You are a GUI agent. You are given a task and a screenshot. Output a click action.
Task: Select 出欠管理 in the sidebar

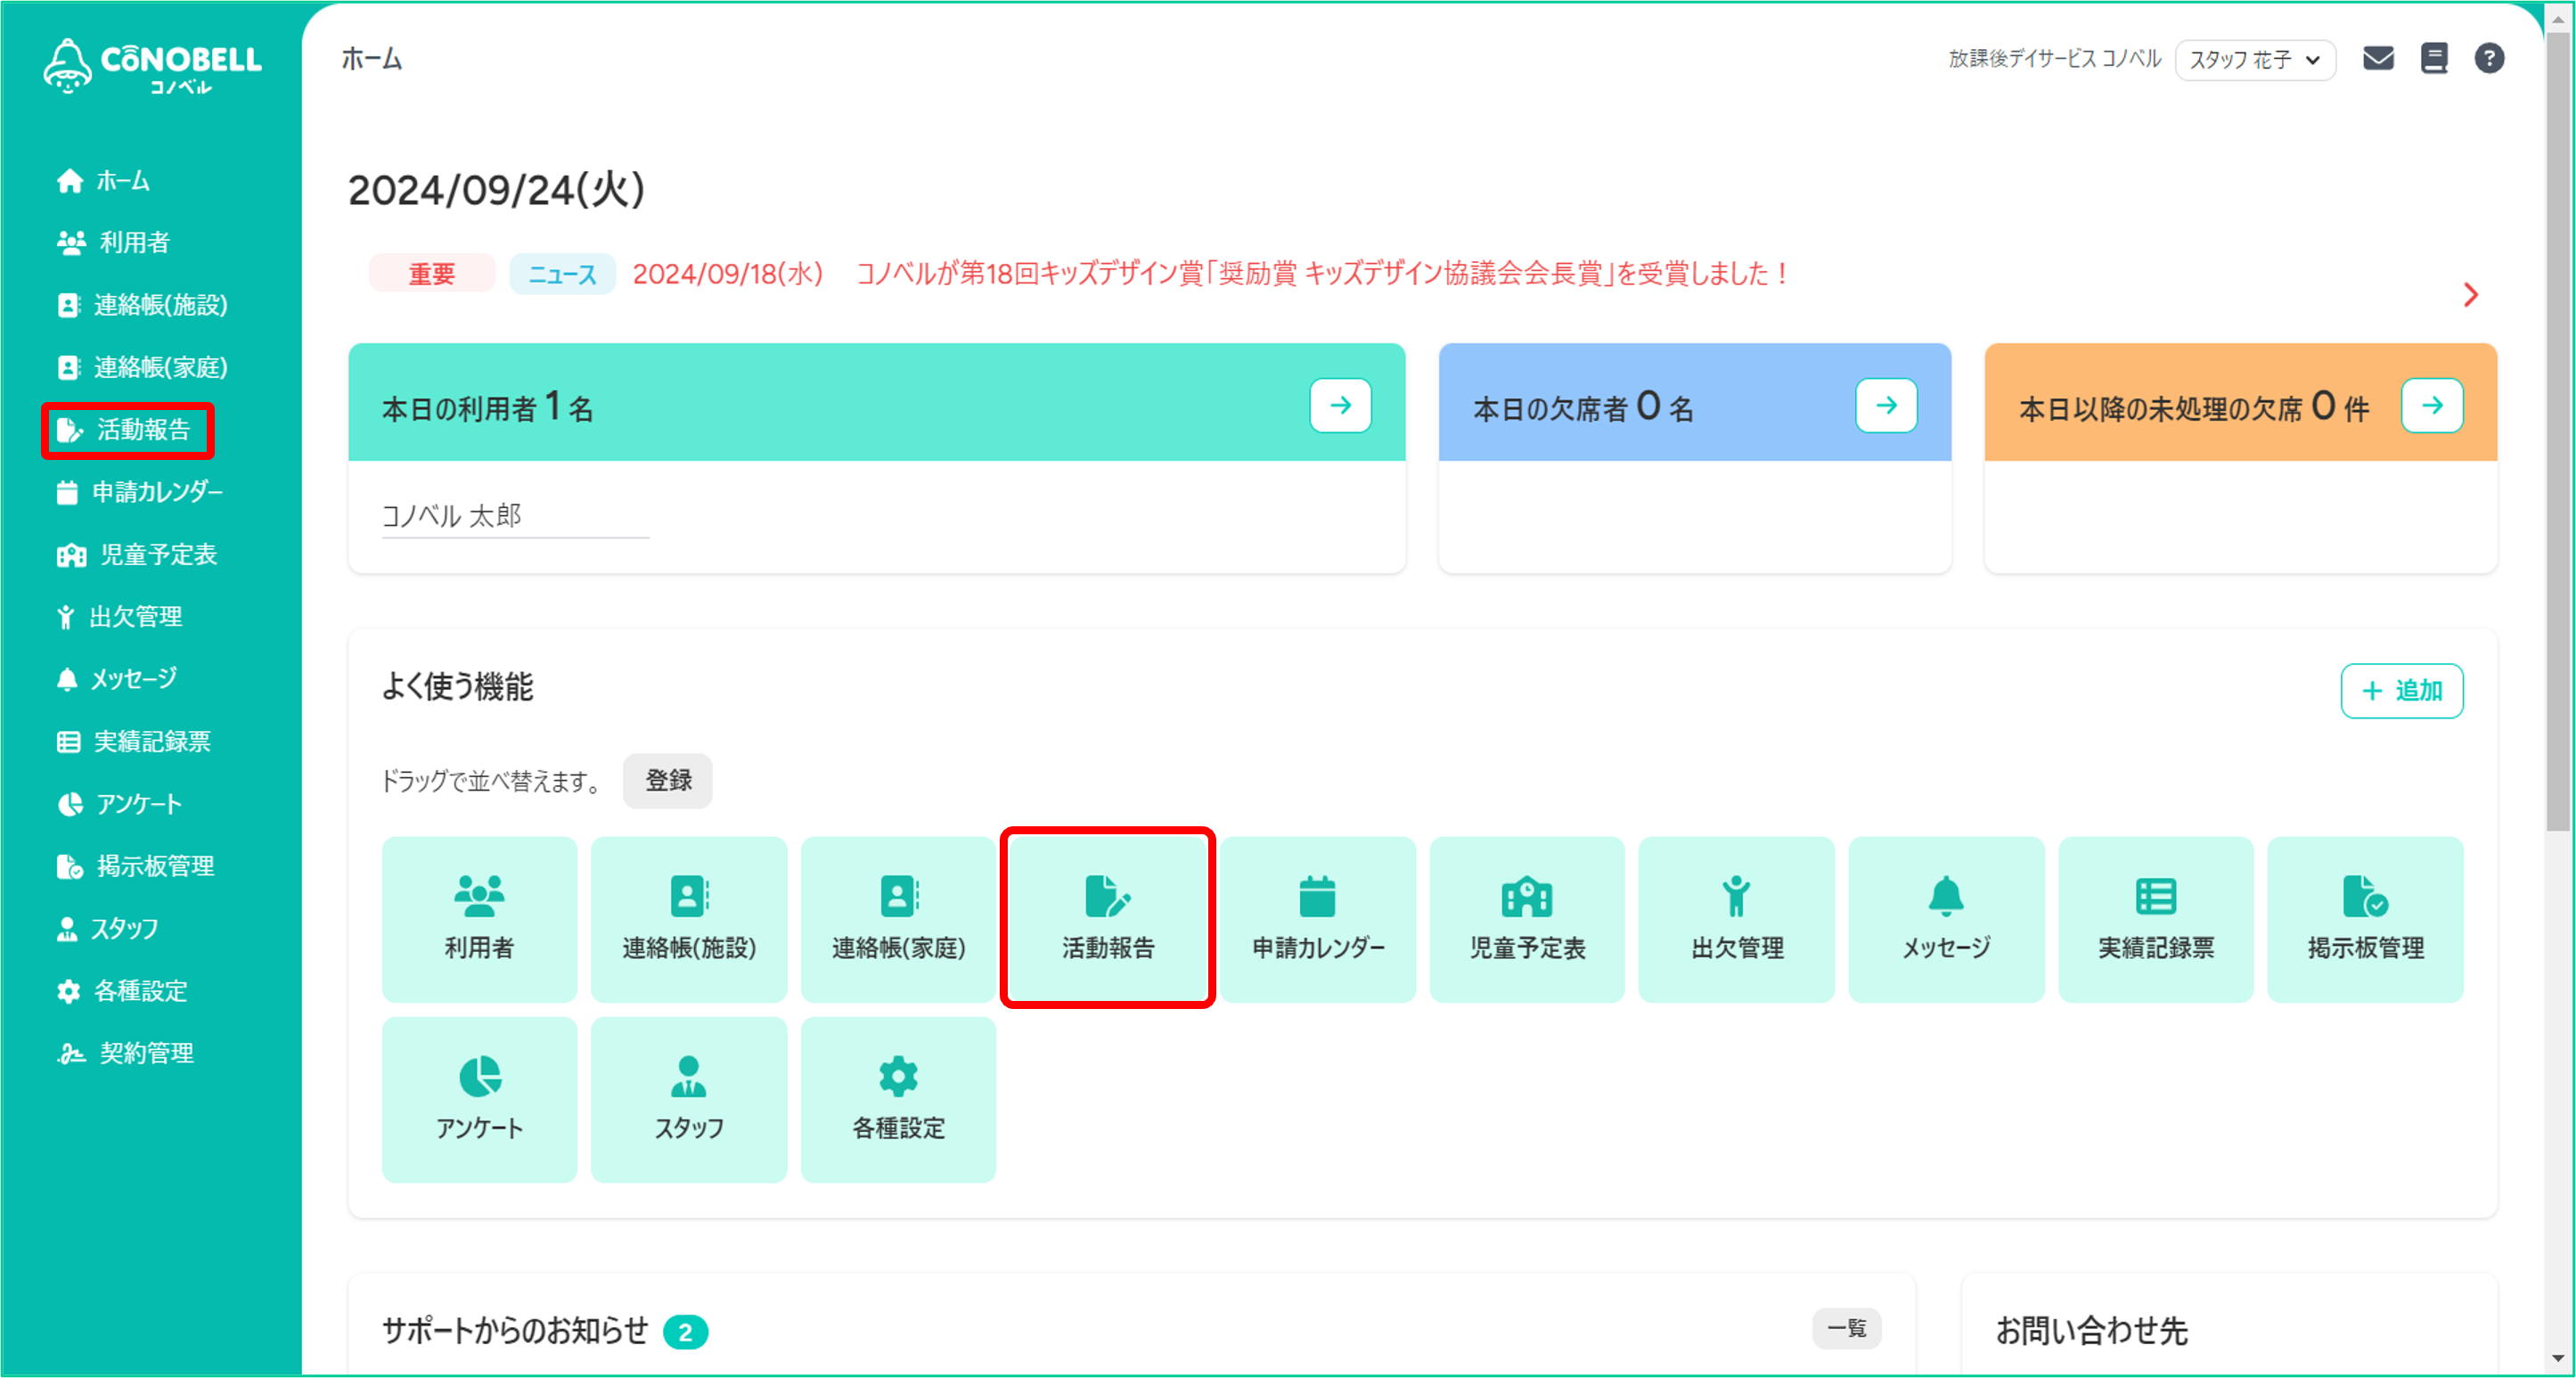[120, 617]
